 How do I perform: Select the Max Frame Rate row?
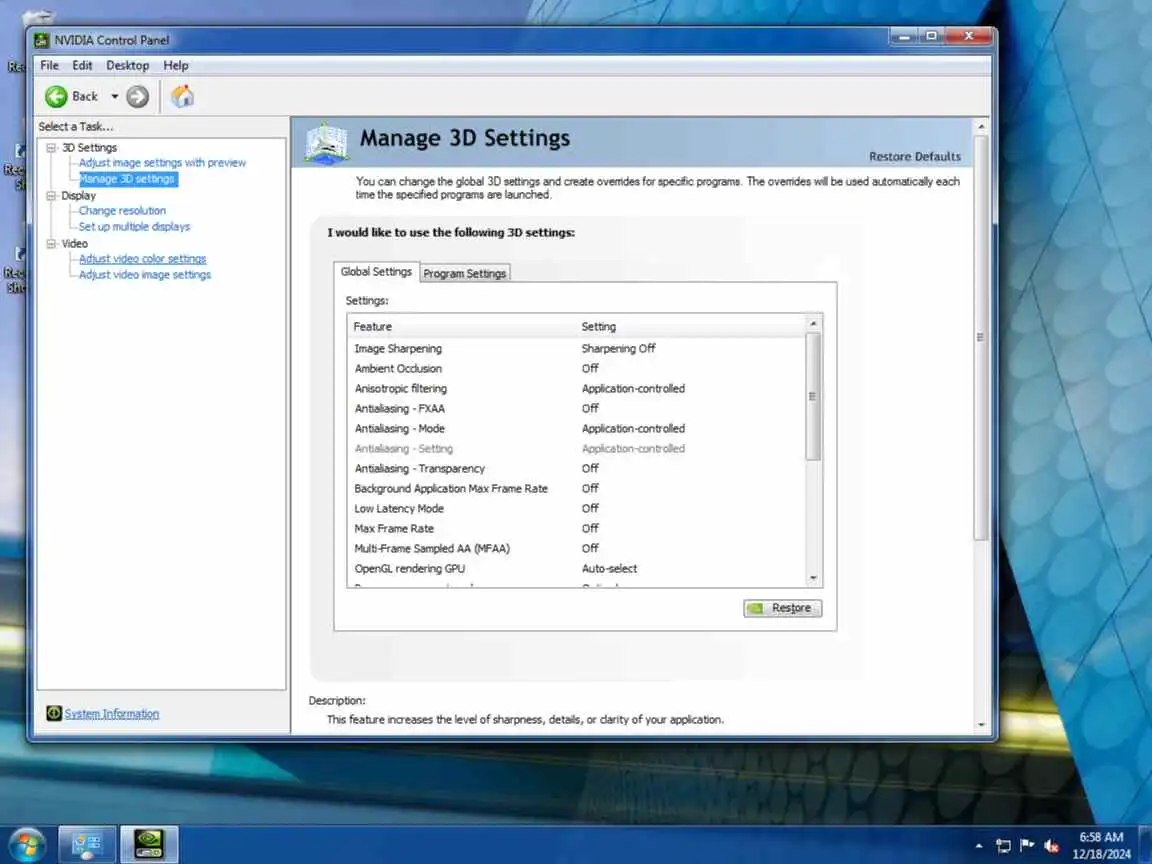coord(577,528)
